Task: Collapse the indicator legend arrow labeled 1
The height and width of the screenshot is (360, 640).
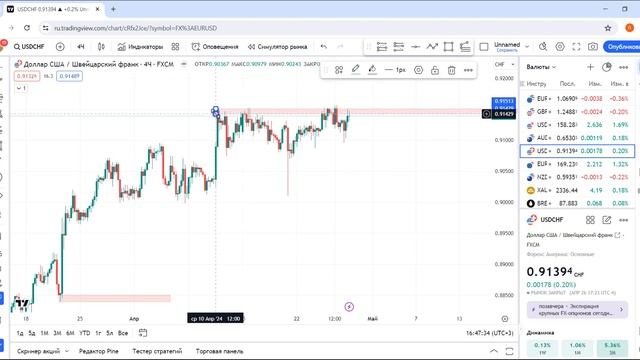Action: pos(21,88)
